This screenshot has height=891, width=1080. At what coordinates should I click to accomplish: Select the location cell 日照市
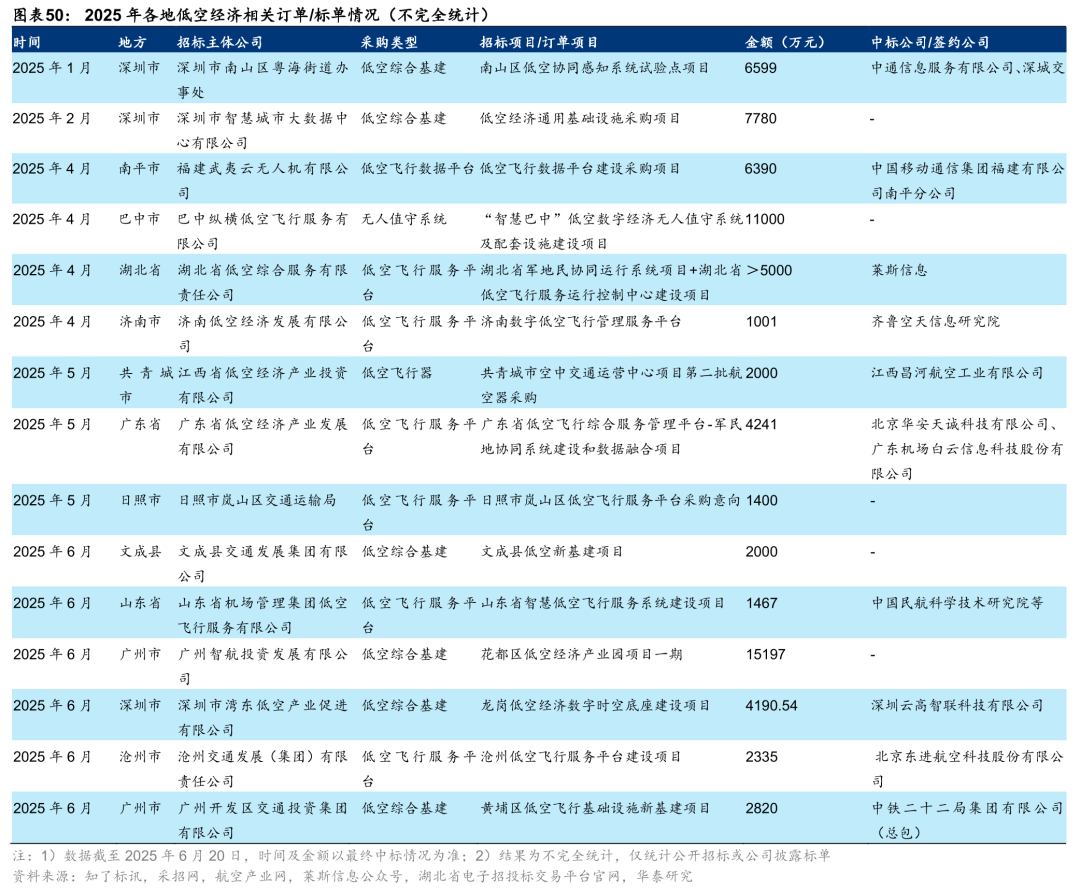(140, 501)
